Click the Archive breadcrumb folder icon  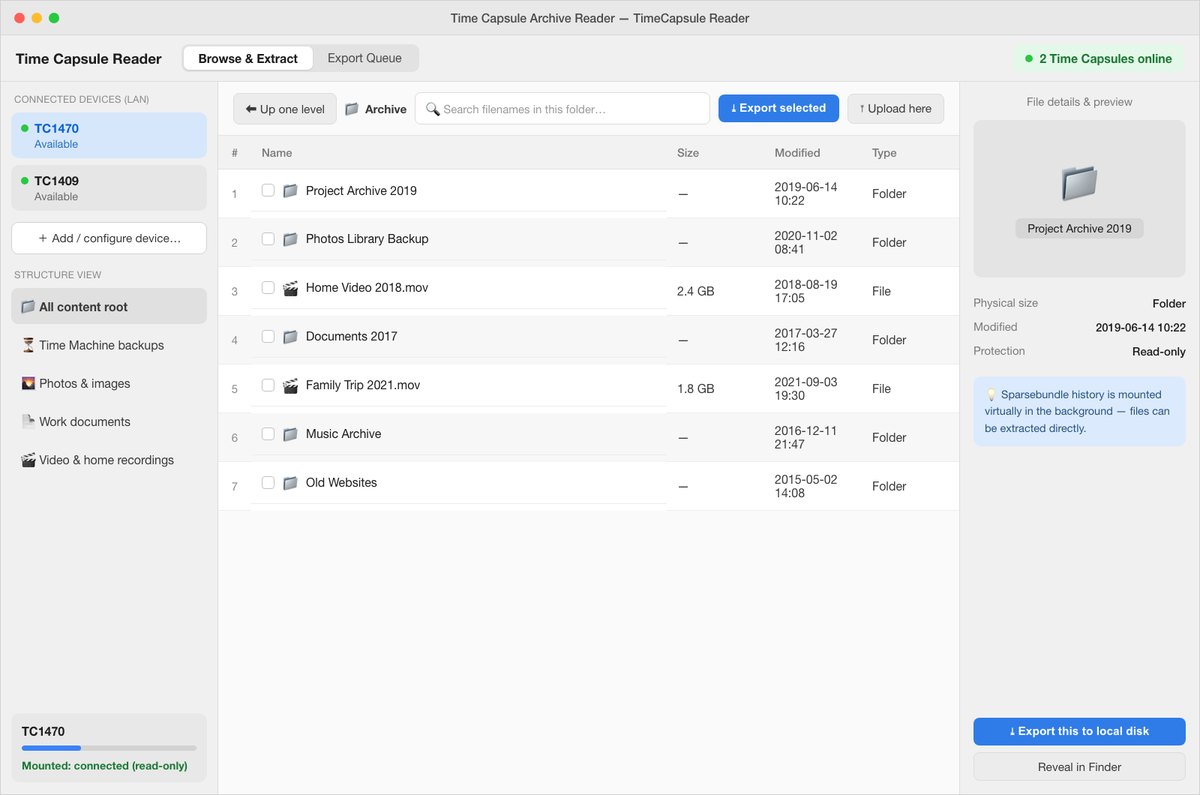tap(352, 109)
